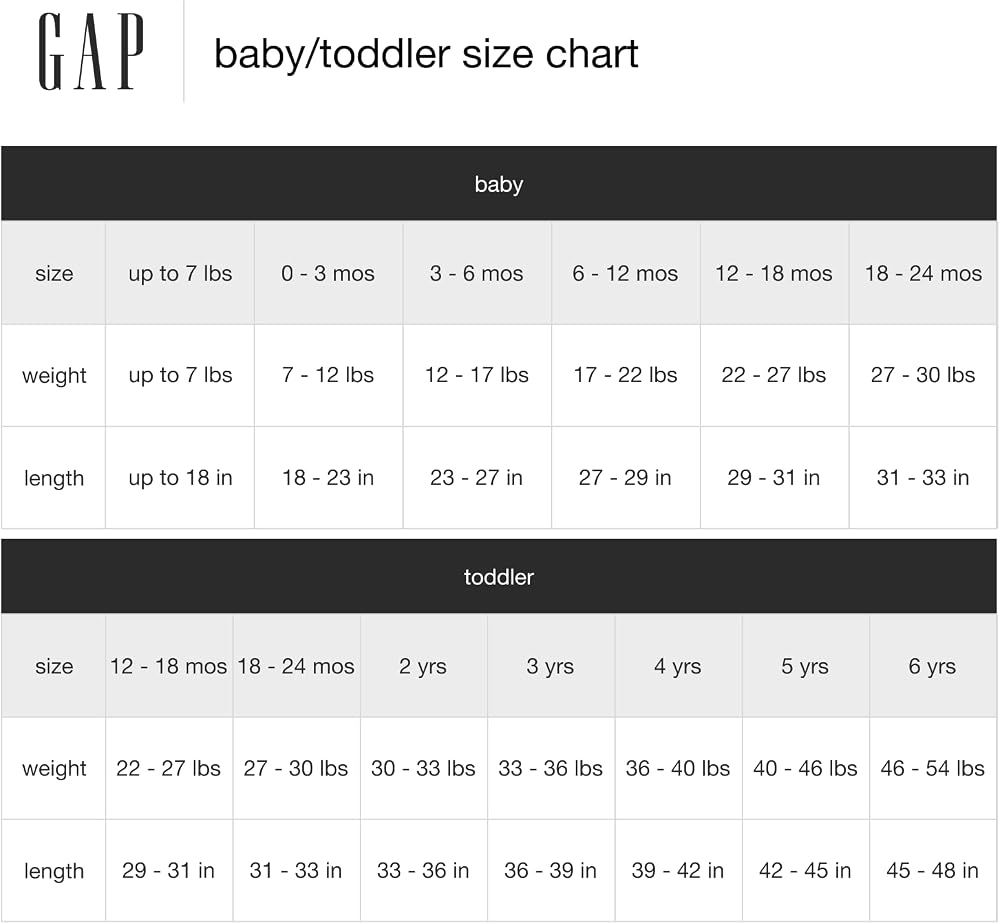The image size is (1000, 924).
Task: Select the toddler section header
Action: (499, 576)
